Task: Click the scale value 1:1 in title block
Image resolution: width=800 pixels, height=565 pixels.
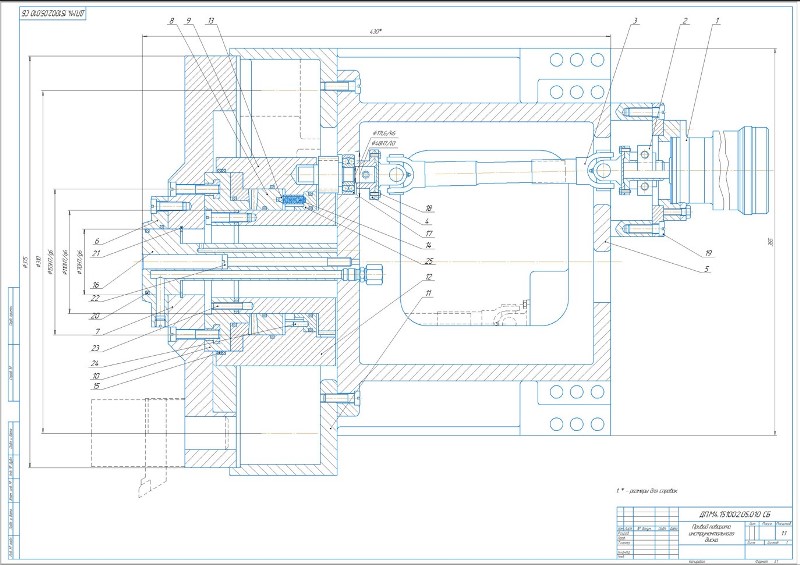Action: [x=784, y=532]
